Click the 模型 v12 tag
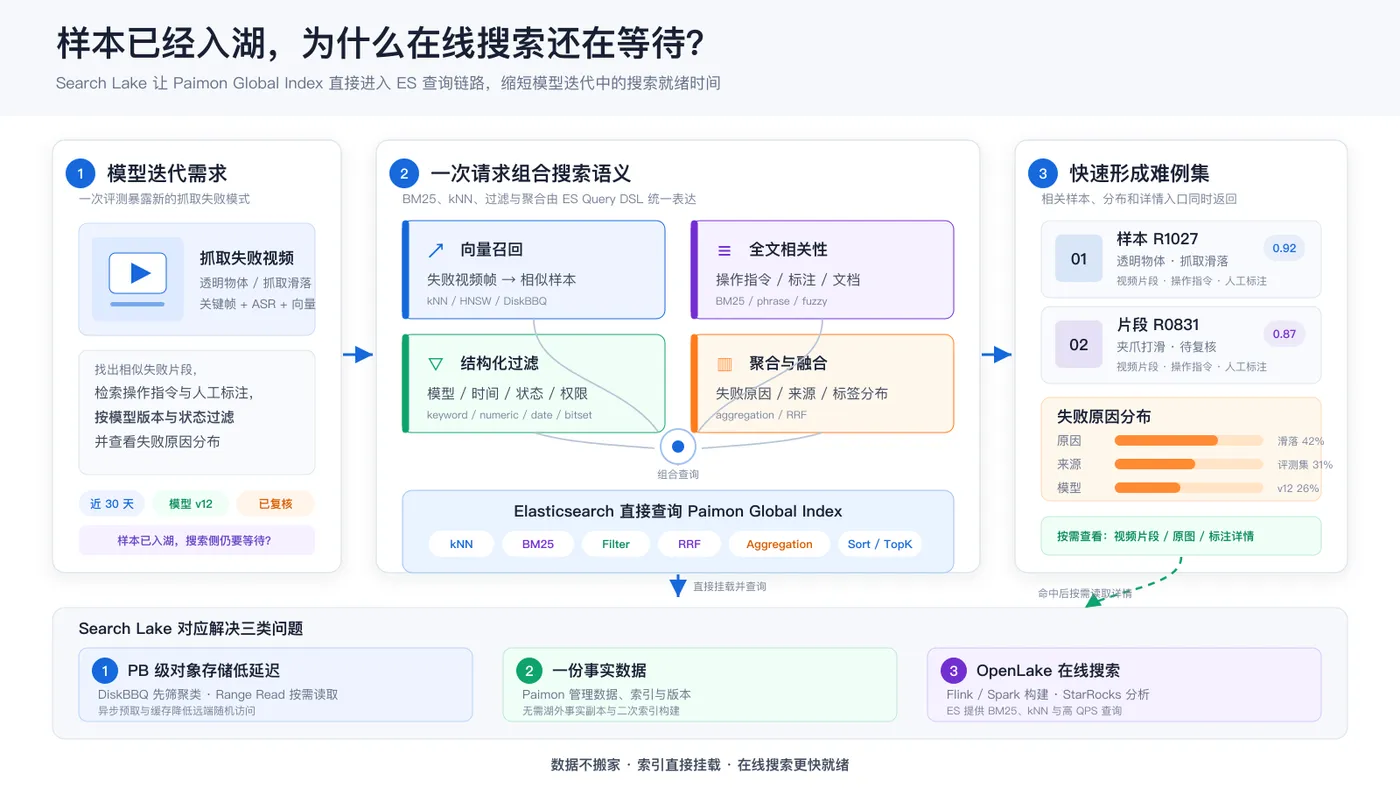The image size is (1400, 788). (x=190, y=504)
